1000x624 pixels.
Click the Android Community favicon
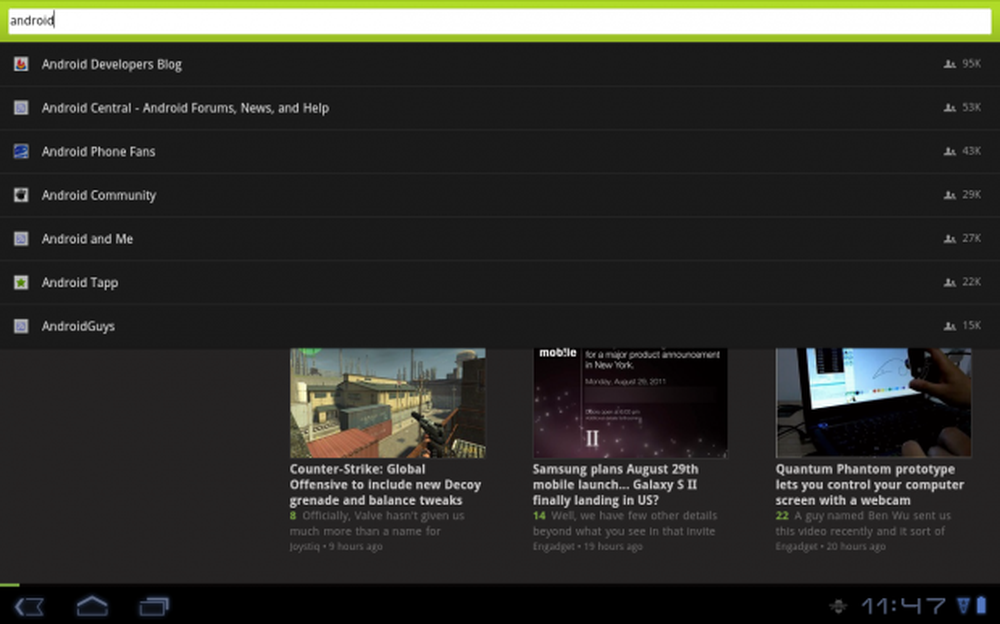(x=21, y=195)
